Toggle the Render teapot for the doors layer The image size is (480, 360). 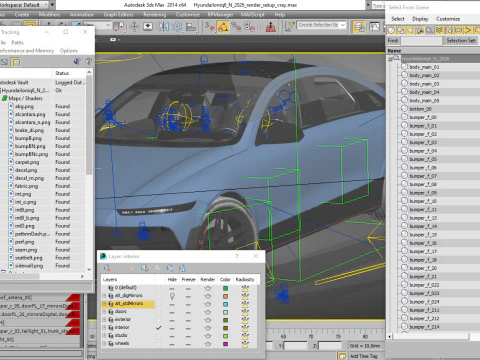[x=208, y=312]
